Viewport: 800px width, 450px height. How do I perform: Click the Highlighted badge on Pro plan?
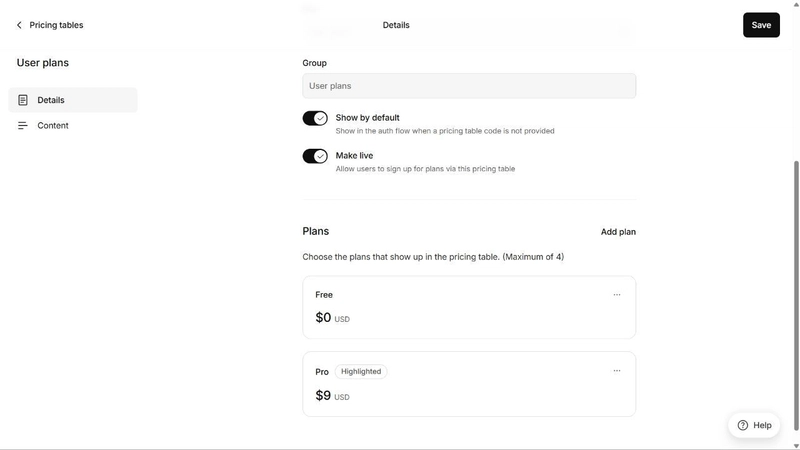tap(361, 371)
